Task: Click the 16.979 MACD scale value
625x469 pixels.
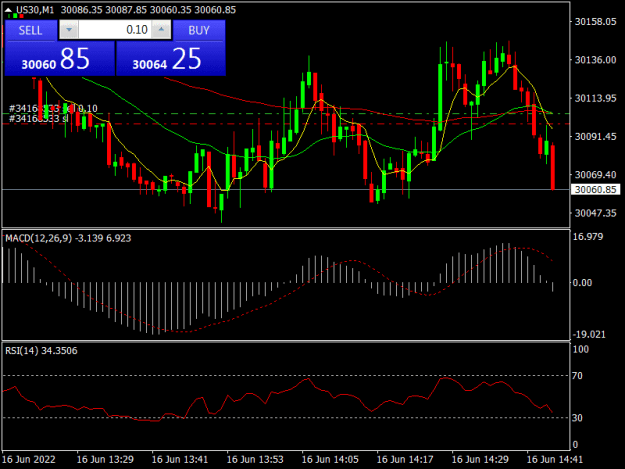Action: pos(588,237)
